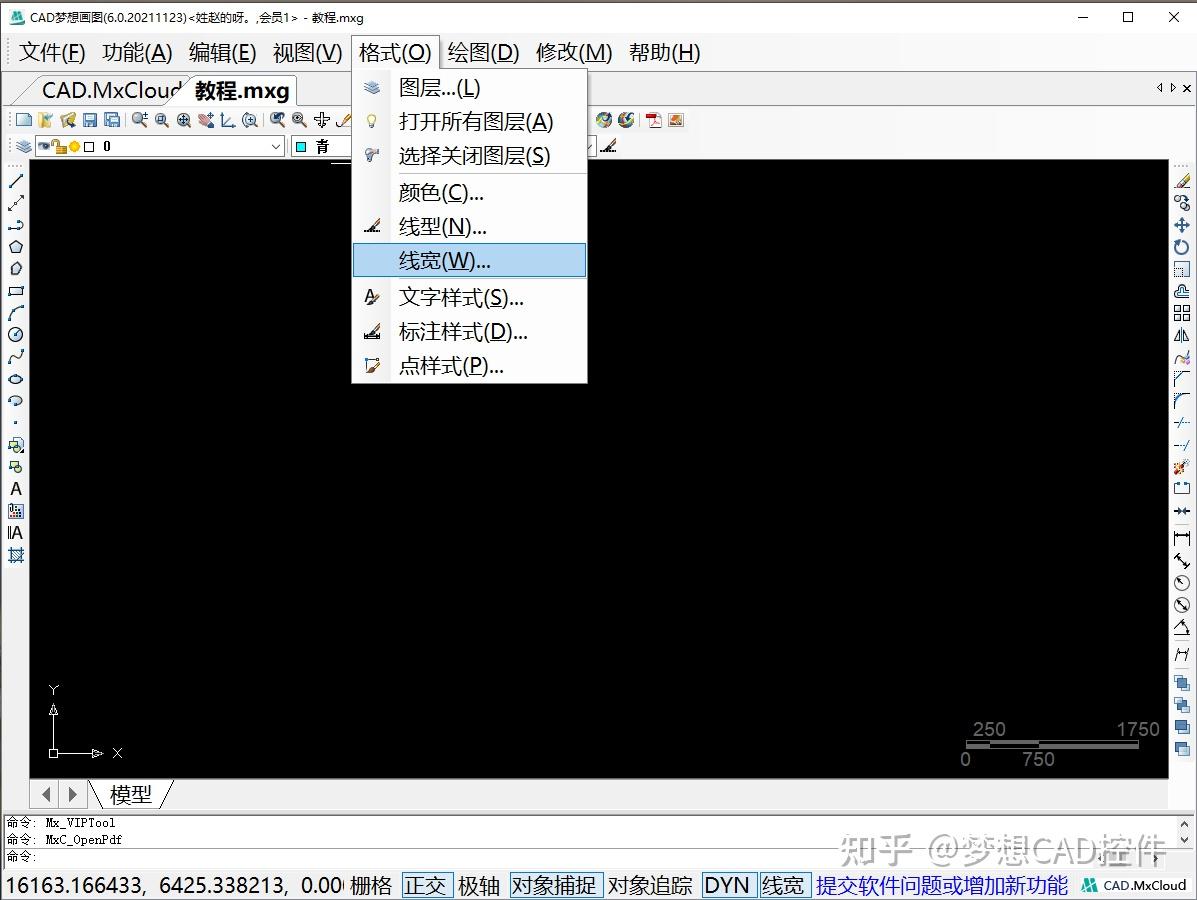
Task: Select the Aligned dimension tool
Action: coord(1182,561)
